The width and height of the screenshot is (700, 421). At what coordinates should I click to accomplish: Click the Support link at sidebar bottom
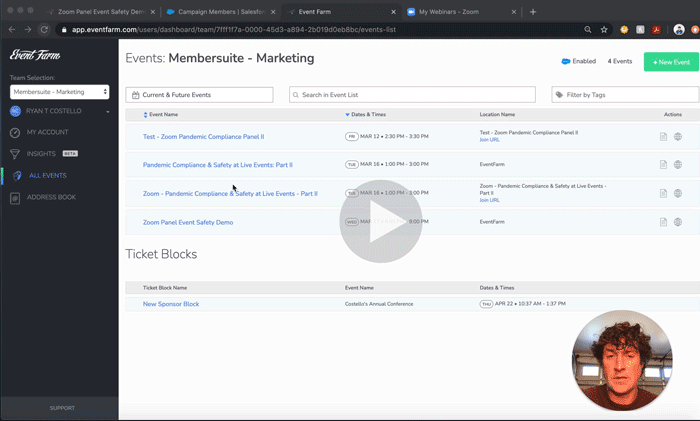(62, 408)
